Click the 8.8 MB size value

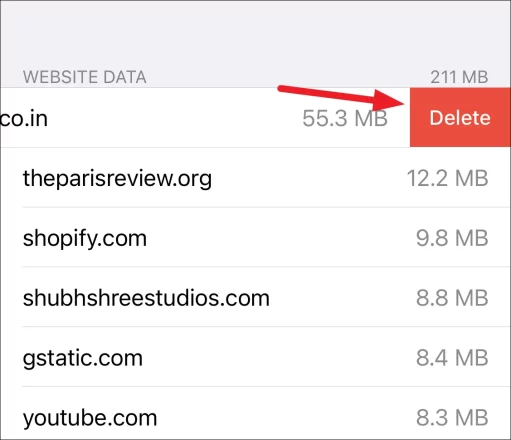click(x=452, y=298)
